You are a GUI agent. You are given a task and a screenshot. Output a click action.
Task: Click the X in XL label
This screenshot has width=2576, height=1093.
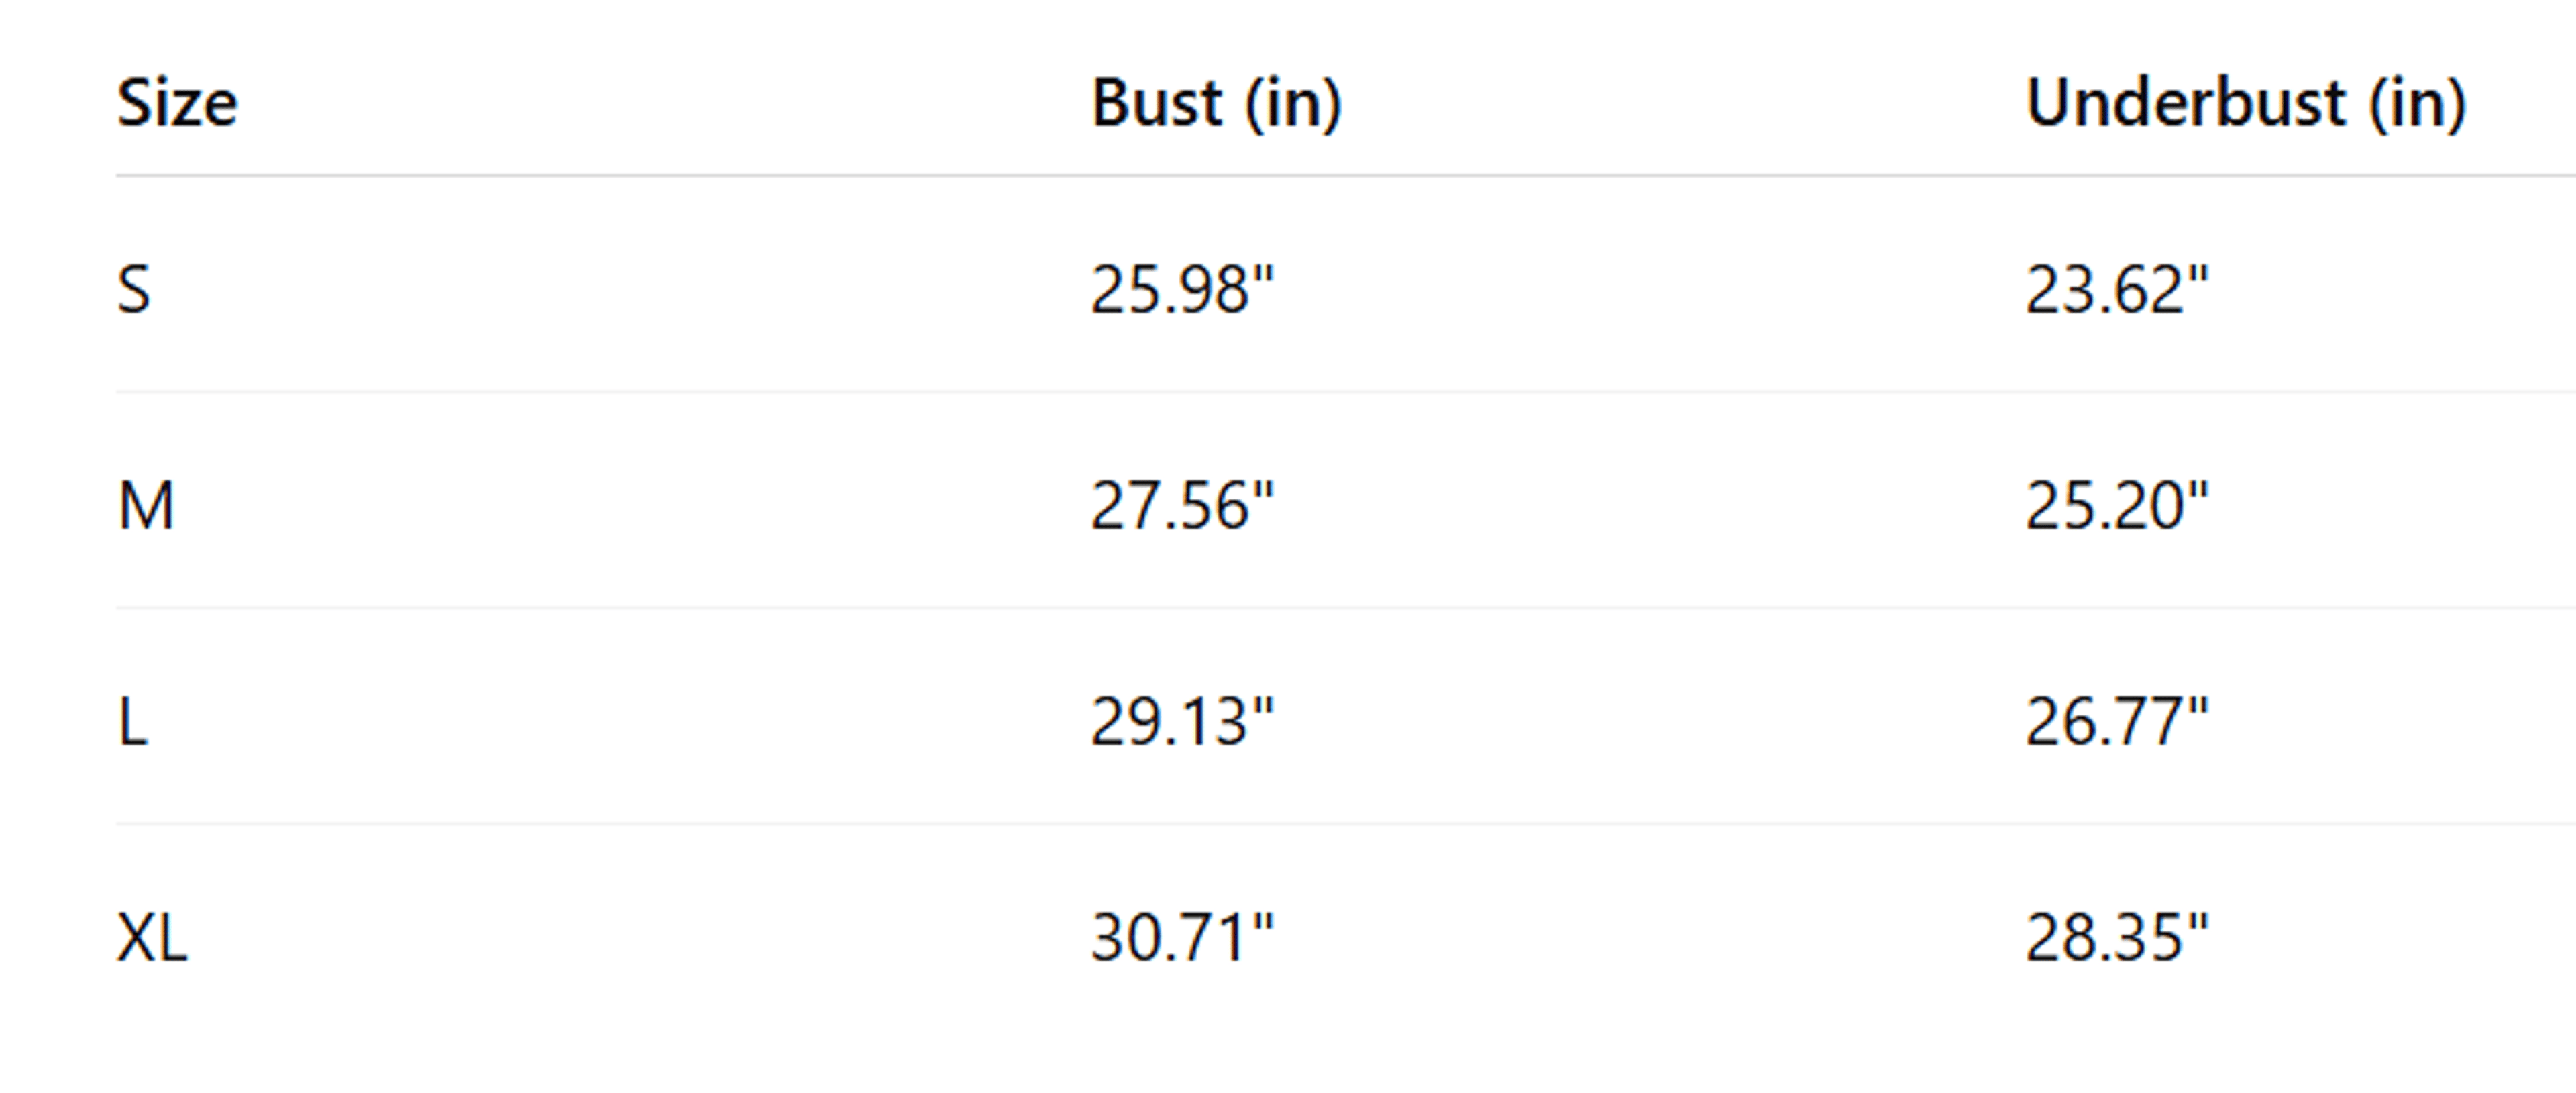point(135,938)
